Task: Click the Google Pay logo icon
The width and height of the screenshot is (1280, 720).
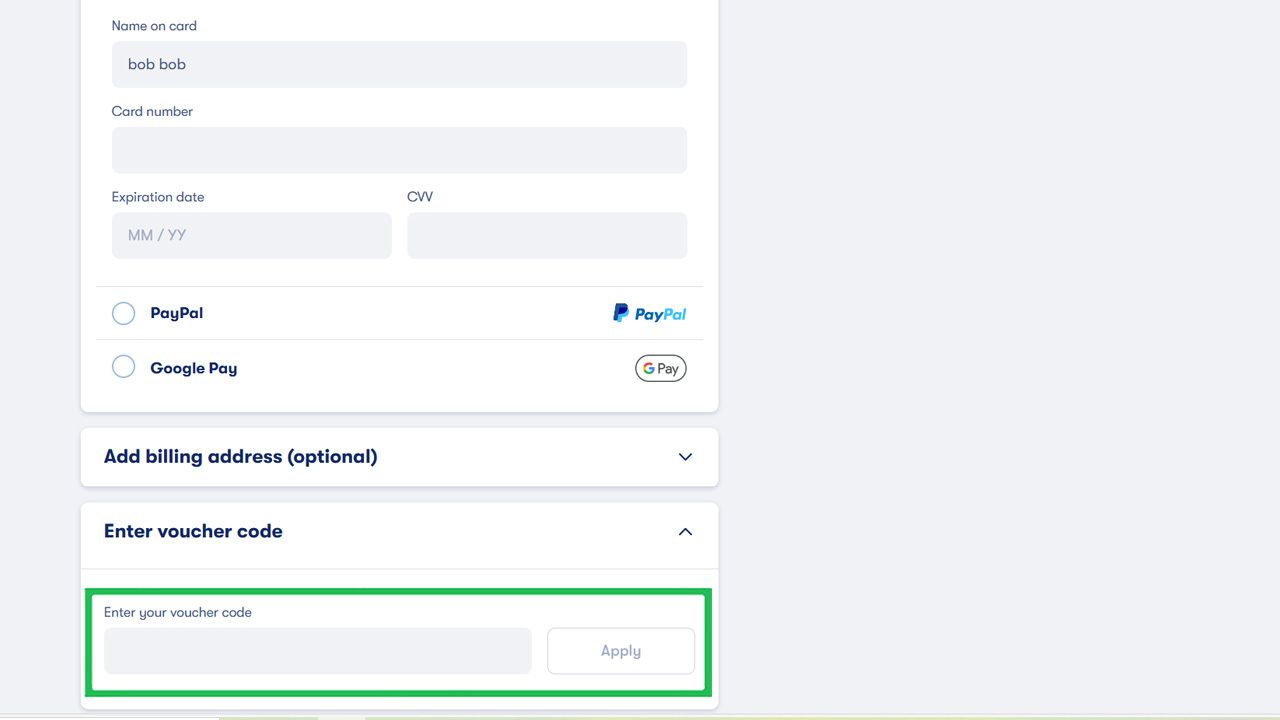Action: point(660,368)
